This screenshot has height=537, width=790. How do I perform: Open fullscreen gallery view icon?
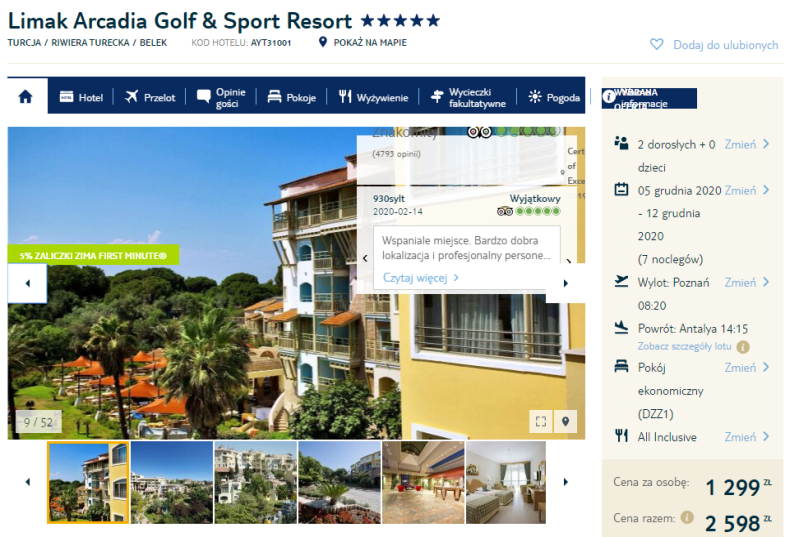click(541, 422)
